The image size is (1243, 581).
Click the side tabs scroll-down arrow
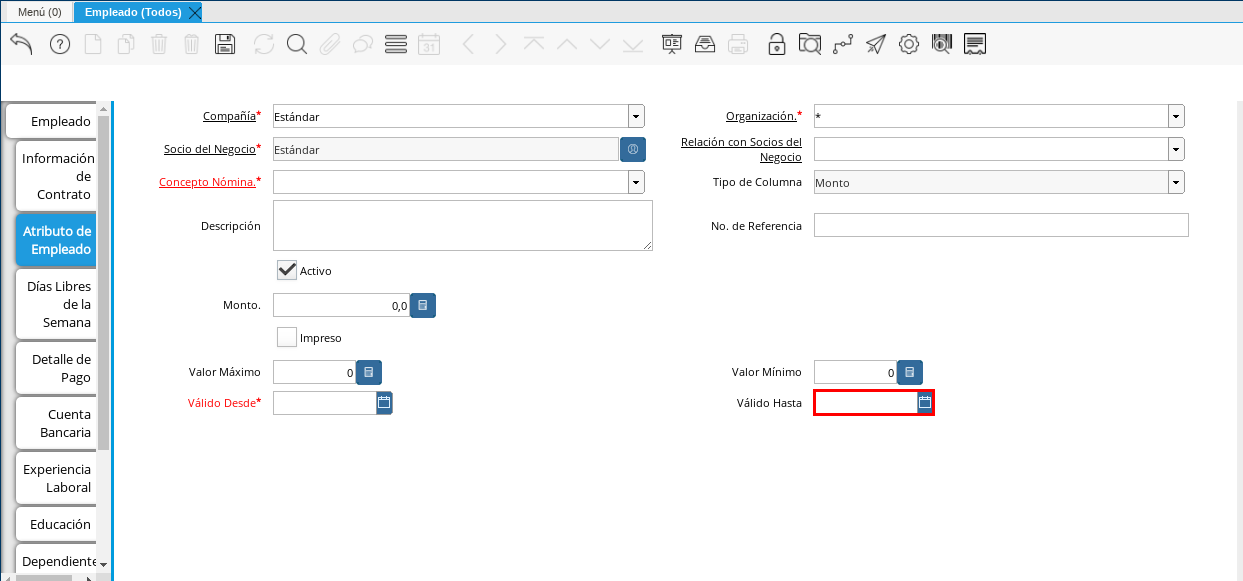[103, 565]
